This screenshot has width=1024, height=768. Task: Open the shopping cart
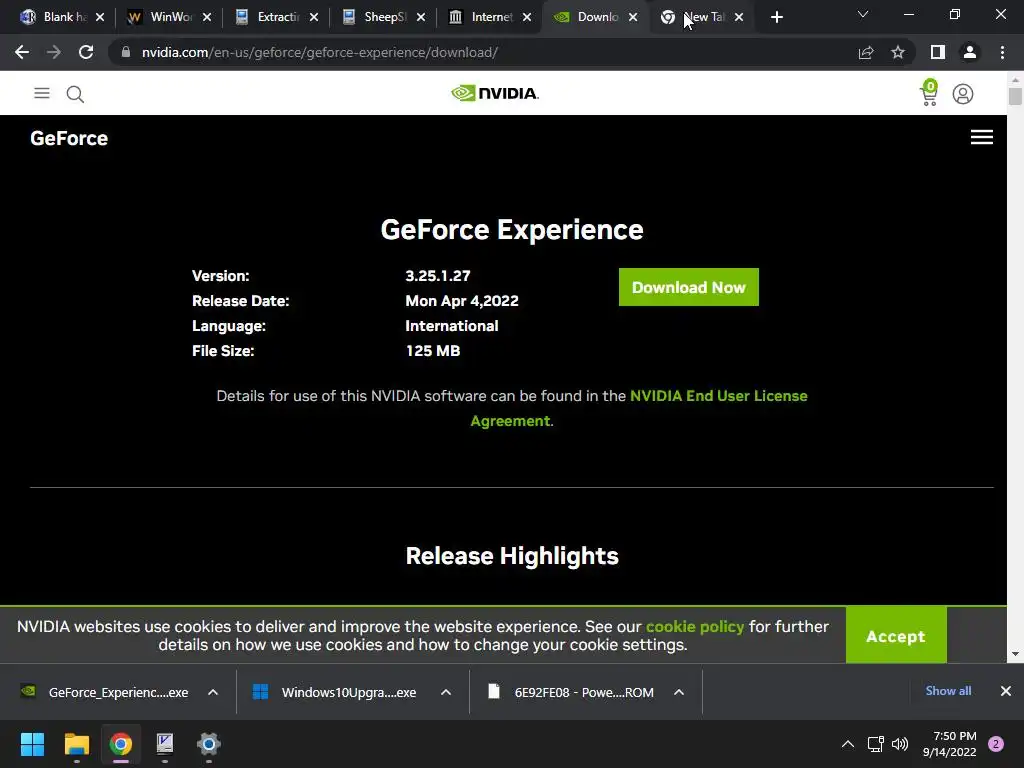pyautogui.click(x=929, y=93)
